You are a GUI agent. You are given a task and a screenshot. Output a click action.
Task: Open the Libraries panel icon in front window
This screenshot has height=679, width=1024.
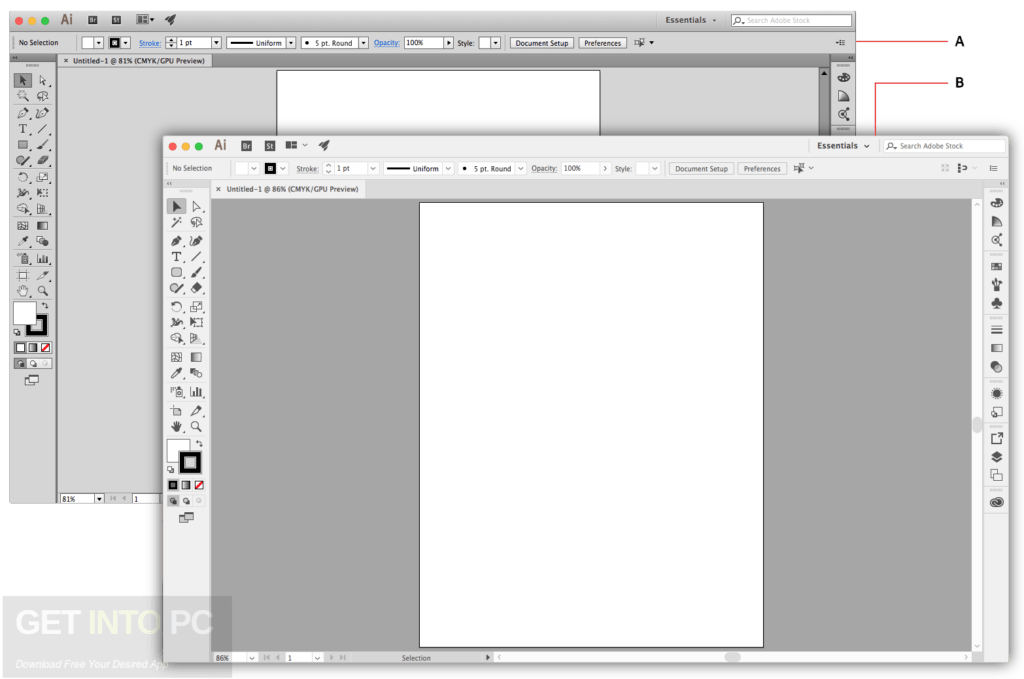[997, 502]
